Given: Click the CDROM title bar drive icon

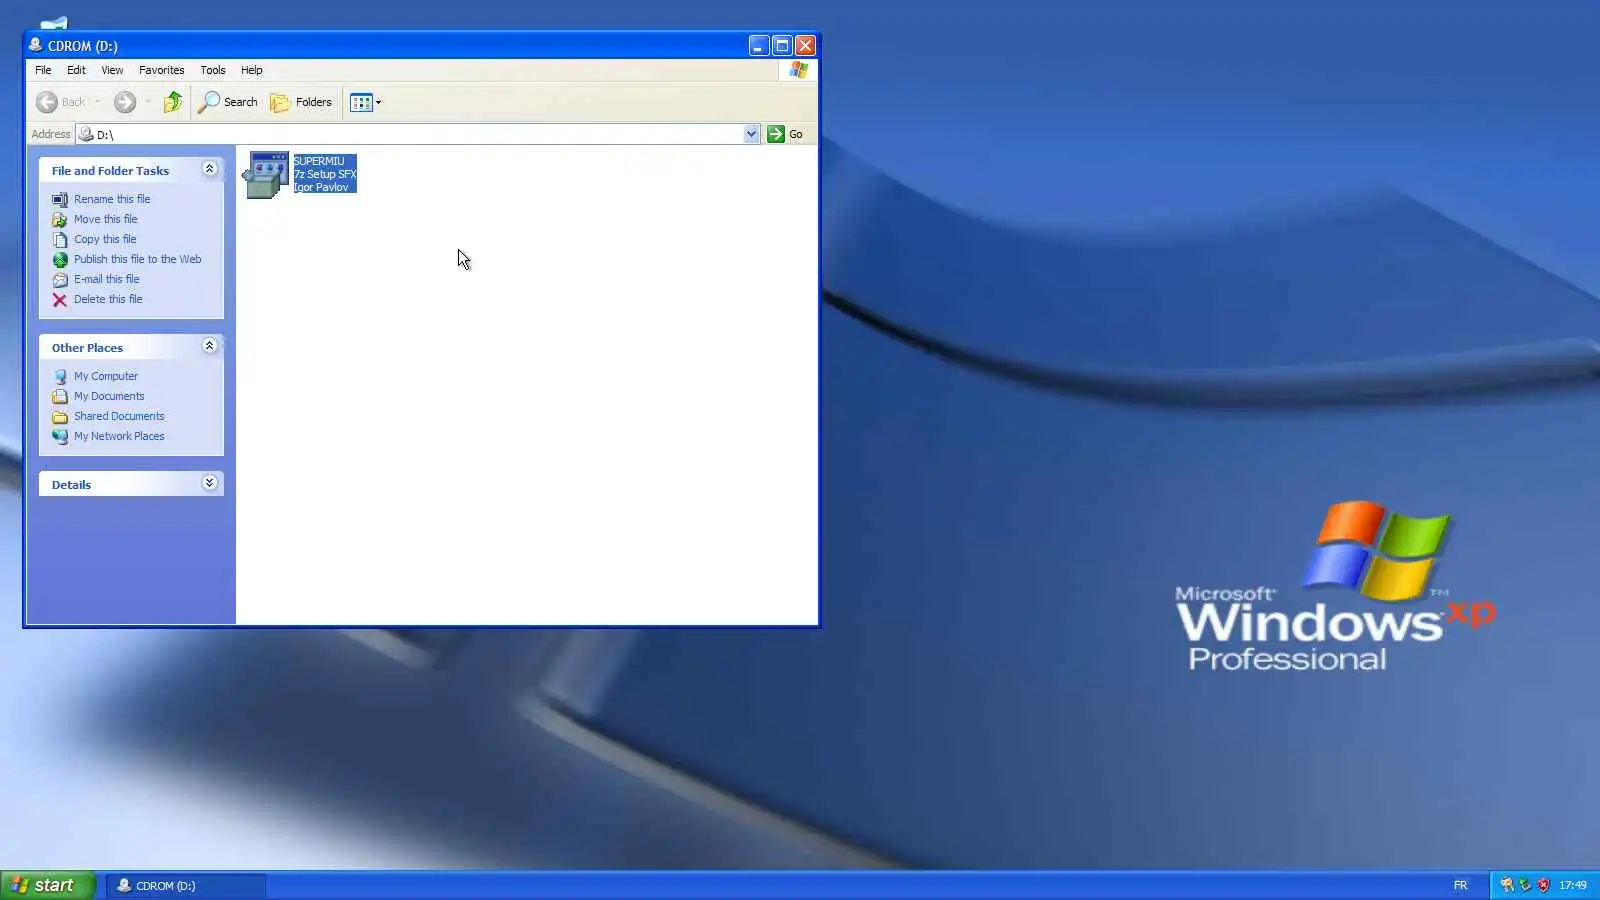Looking at the screenshot, I should coord(36,45).
